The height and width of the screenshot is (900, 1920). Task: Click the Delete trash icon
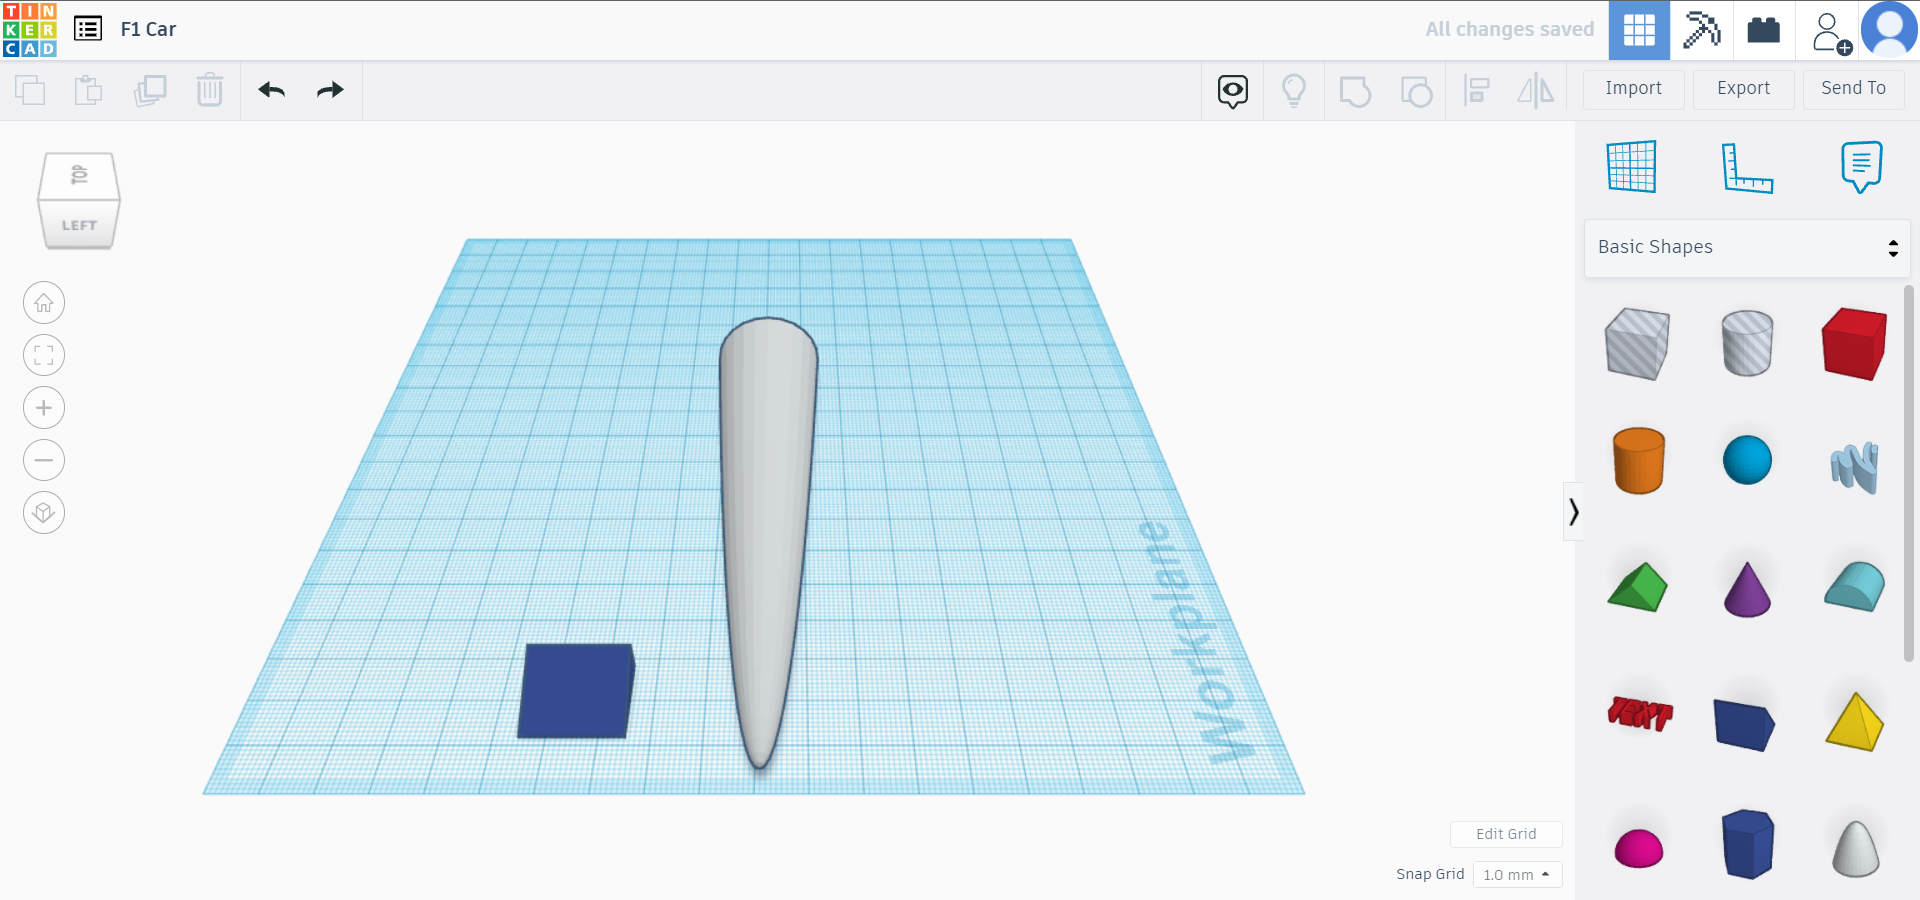210,90
